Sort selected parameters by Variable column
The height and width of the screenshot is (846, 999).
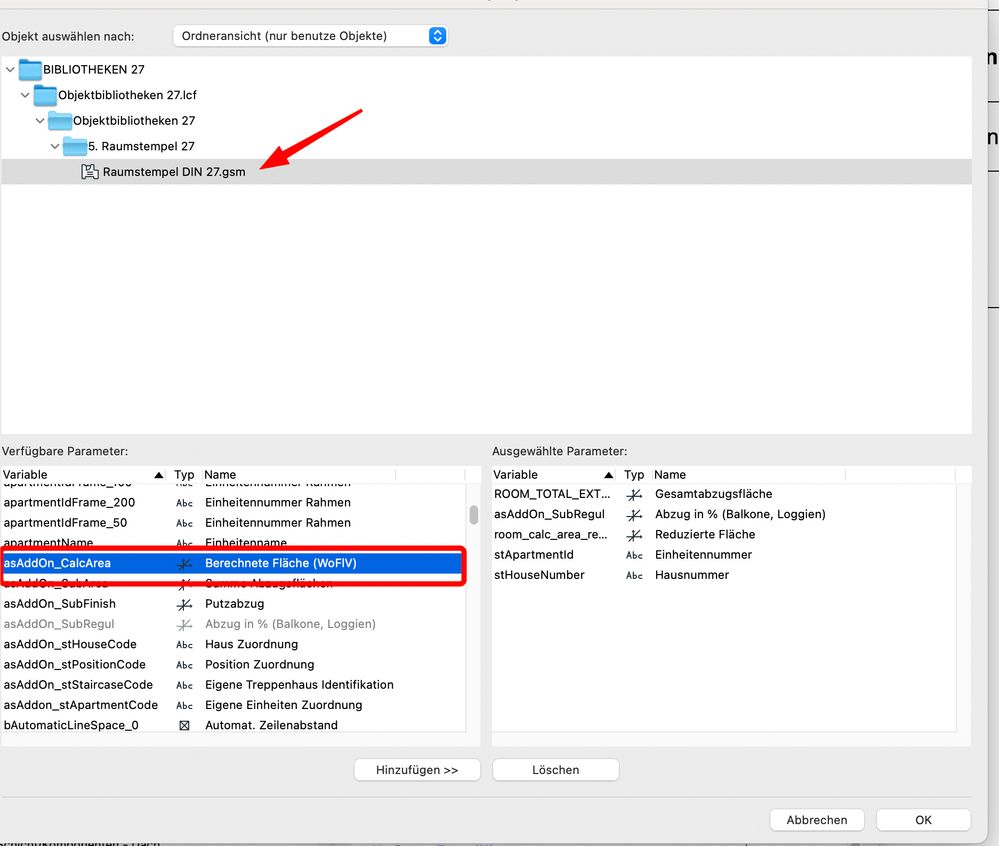click(x=553, y=475)
